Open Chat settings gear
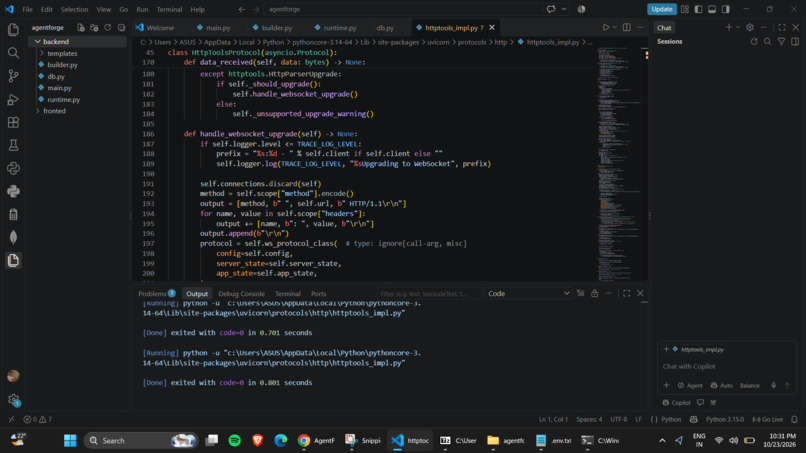This screenshot has height=453, width=806. (750, 27)
